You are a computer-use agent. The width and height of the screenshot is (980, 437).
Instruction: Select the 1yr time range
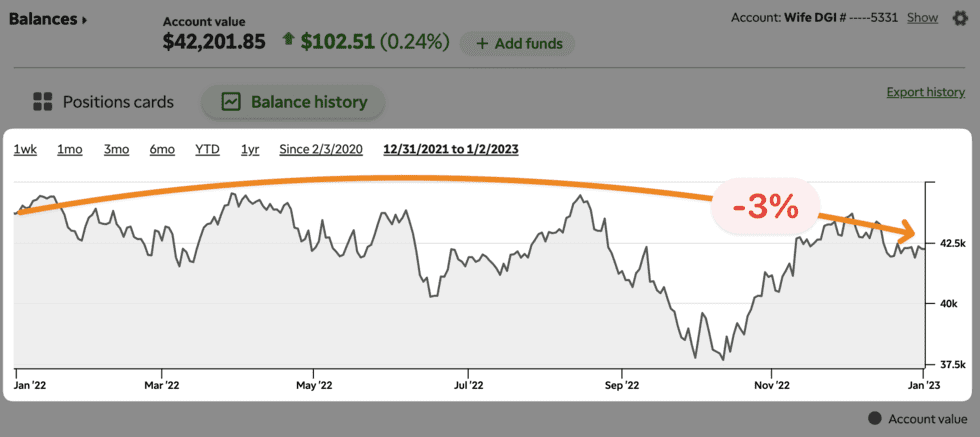(x=250, y=149)
